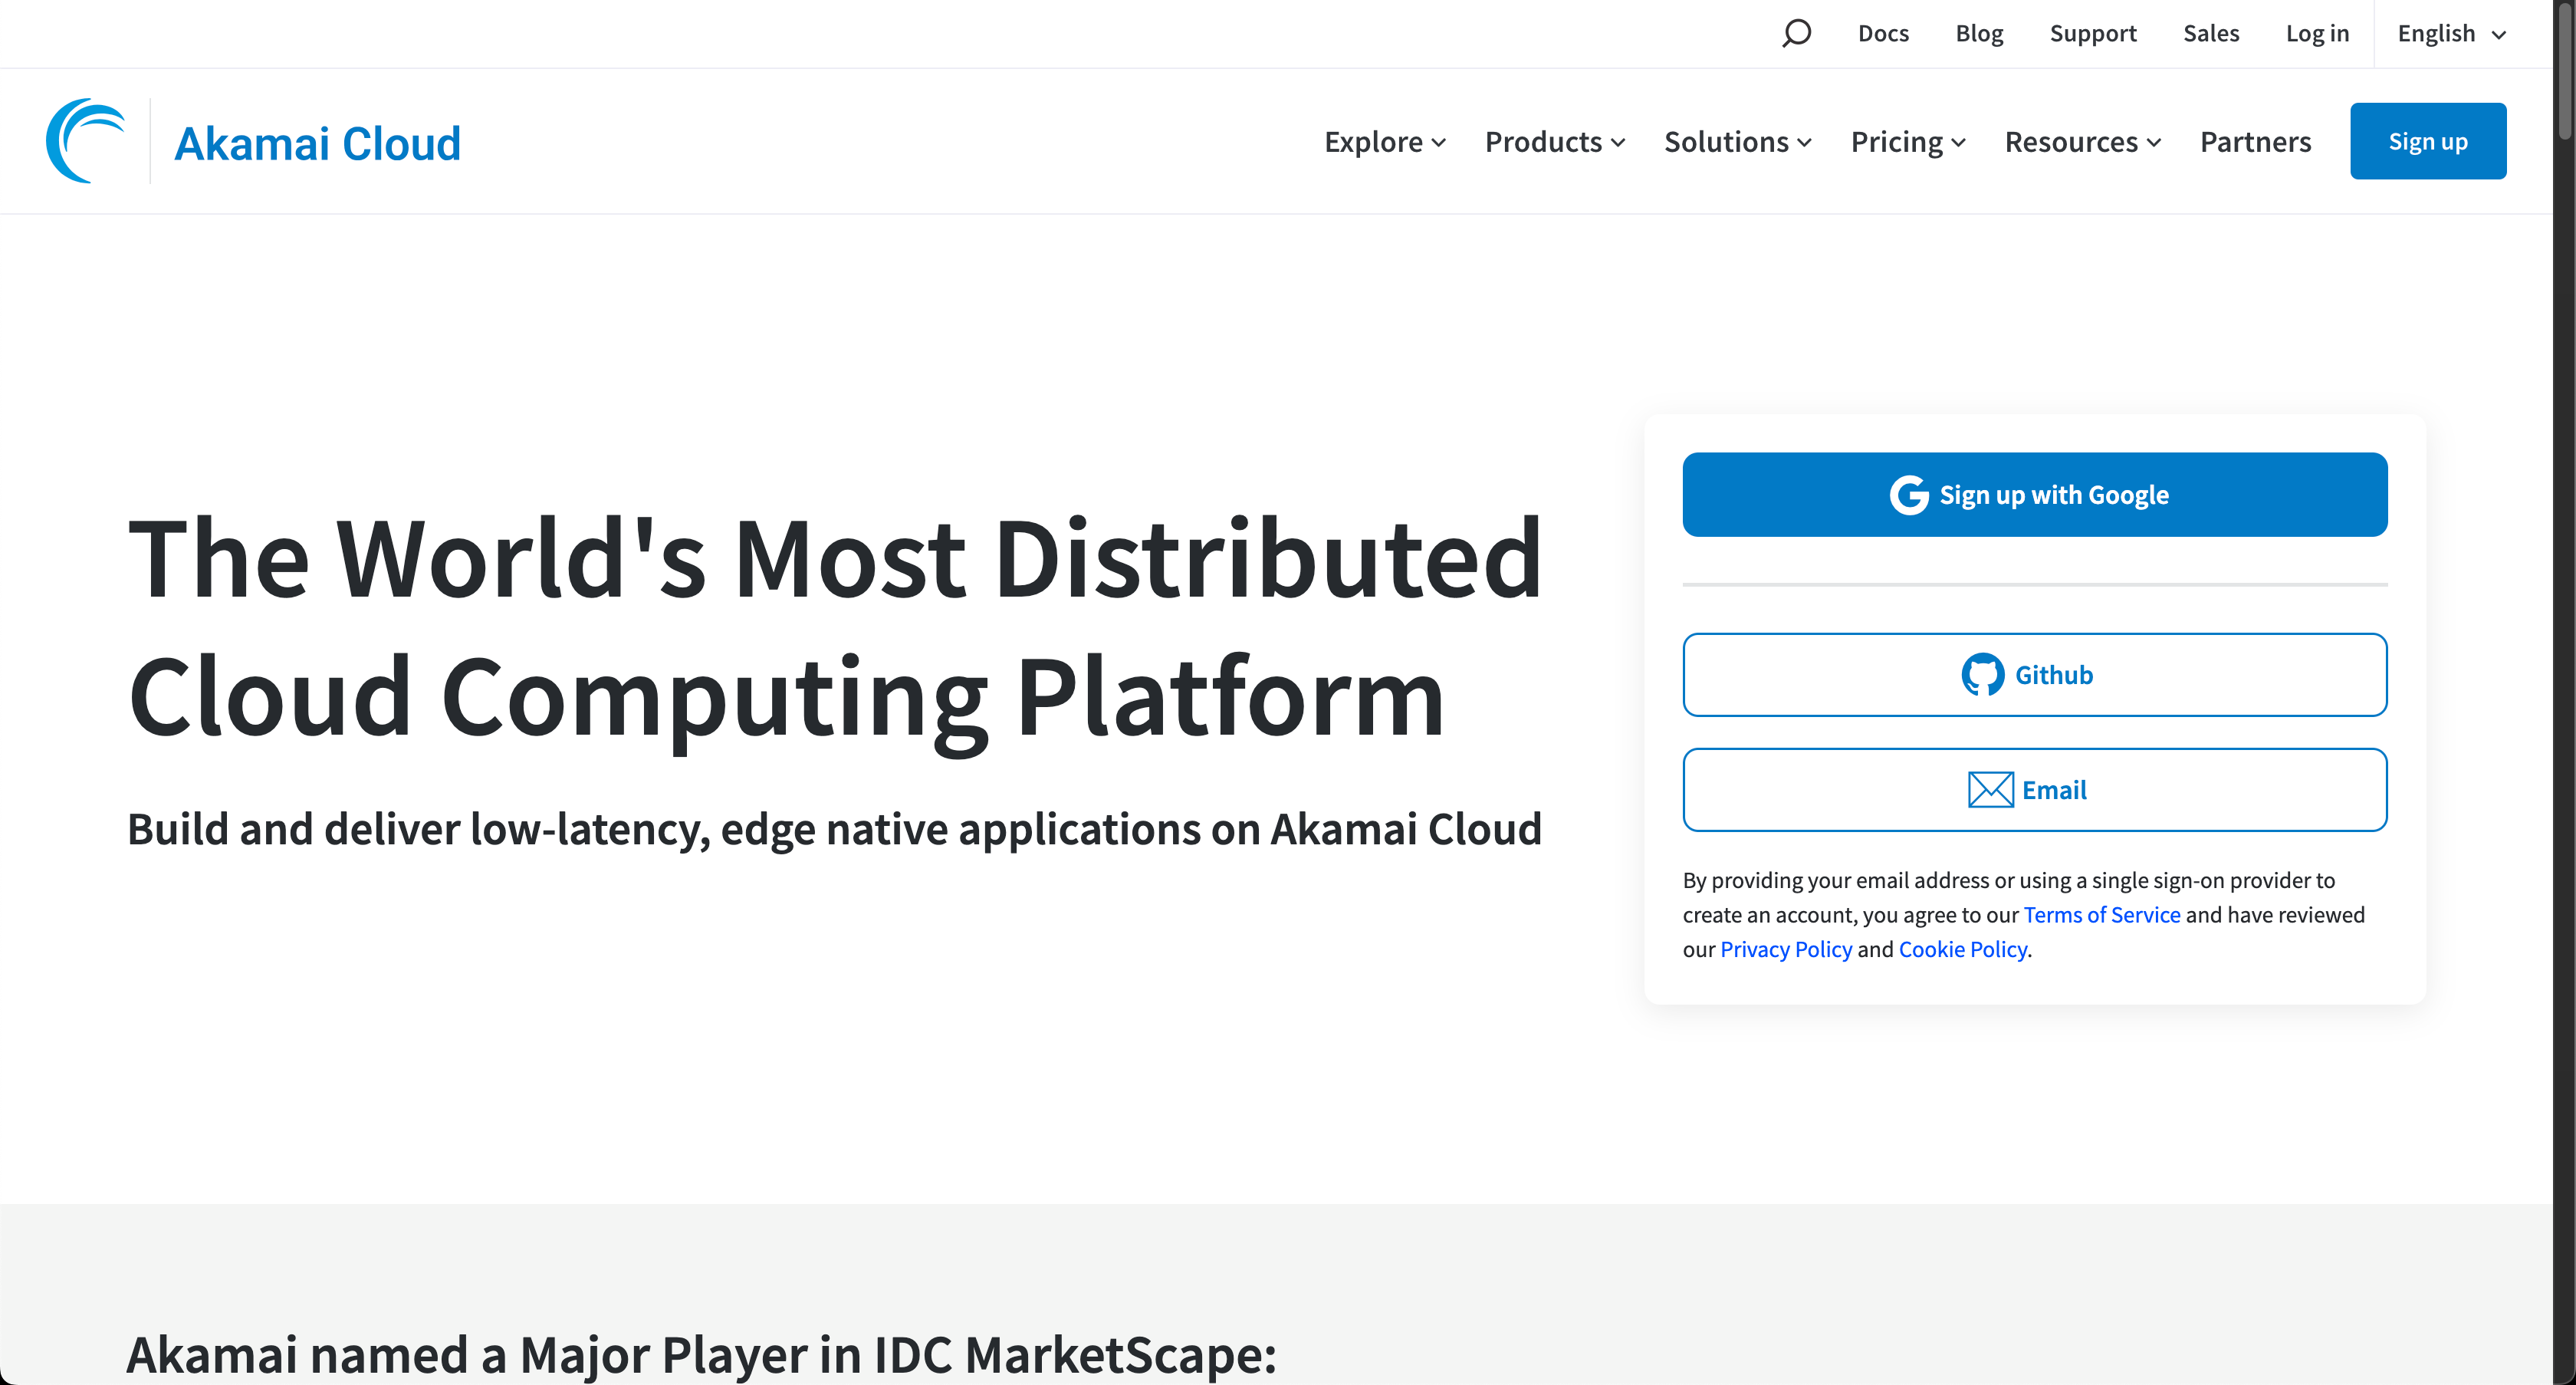Open the Solutions dropdown

[x=1737, y=142]
